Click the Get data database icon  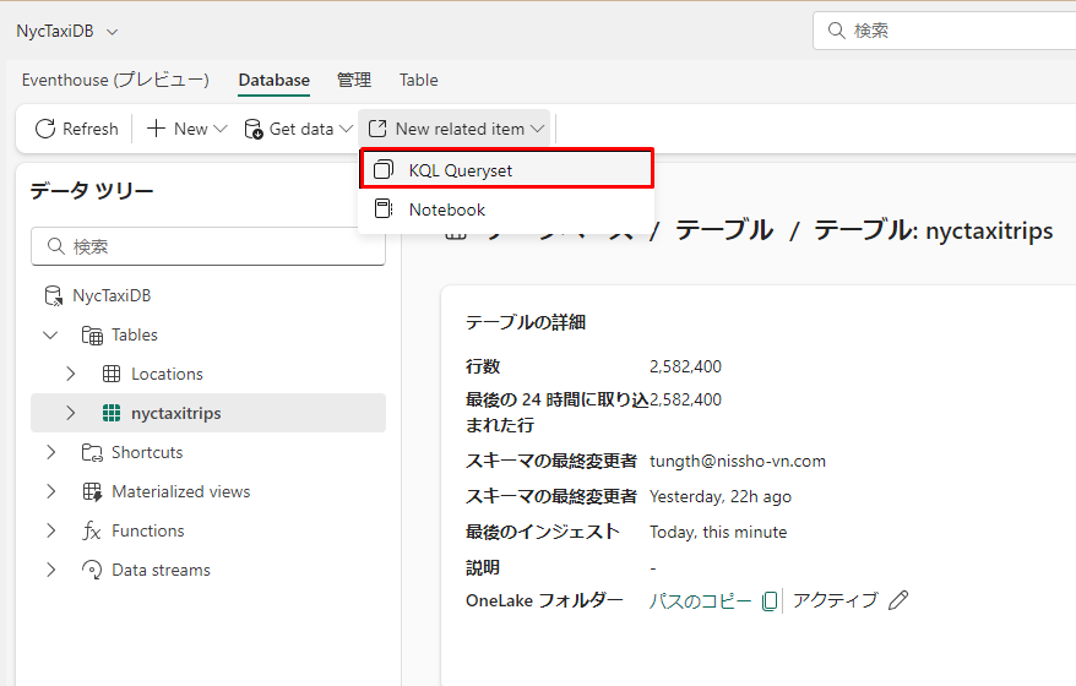(254, 129)
